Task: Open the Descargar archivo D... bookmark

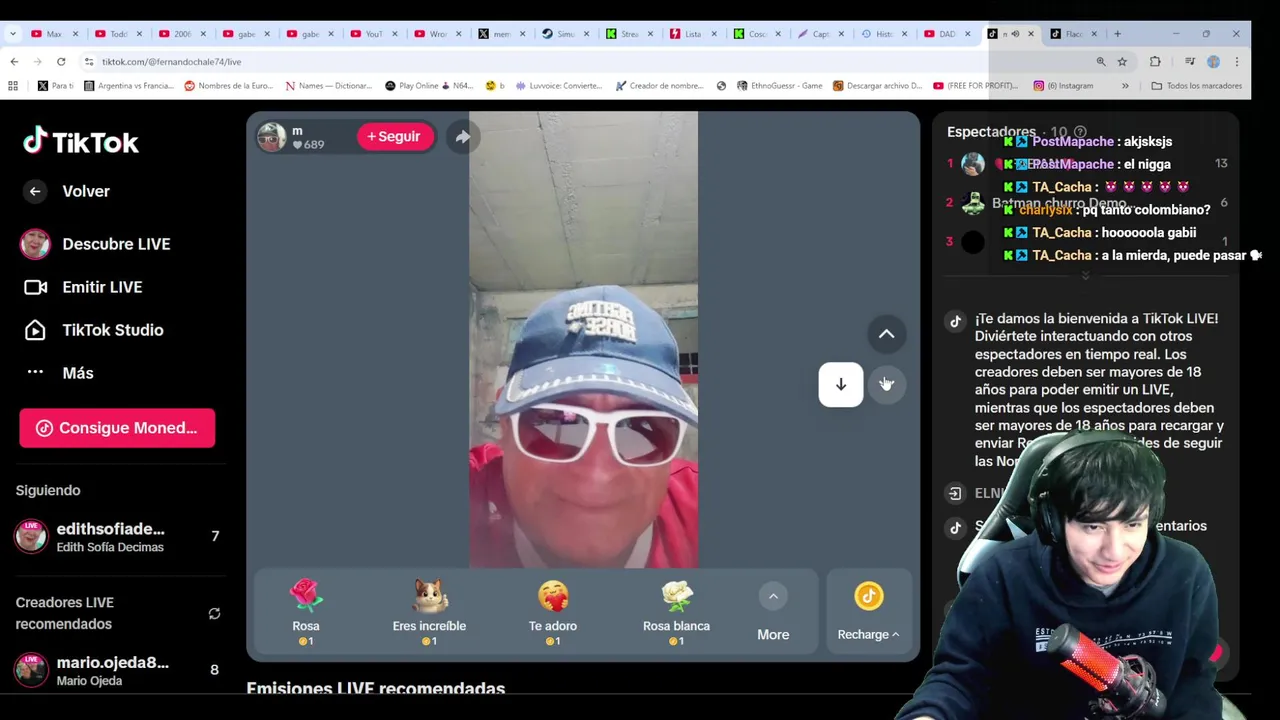Action: point(877,86)
